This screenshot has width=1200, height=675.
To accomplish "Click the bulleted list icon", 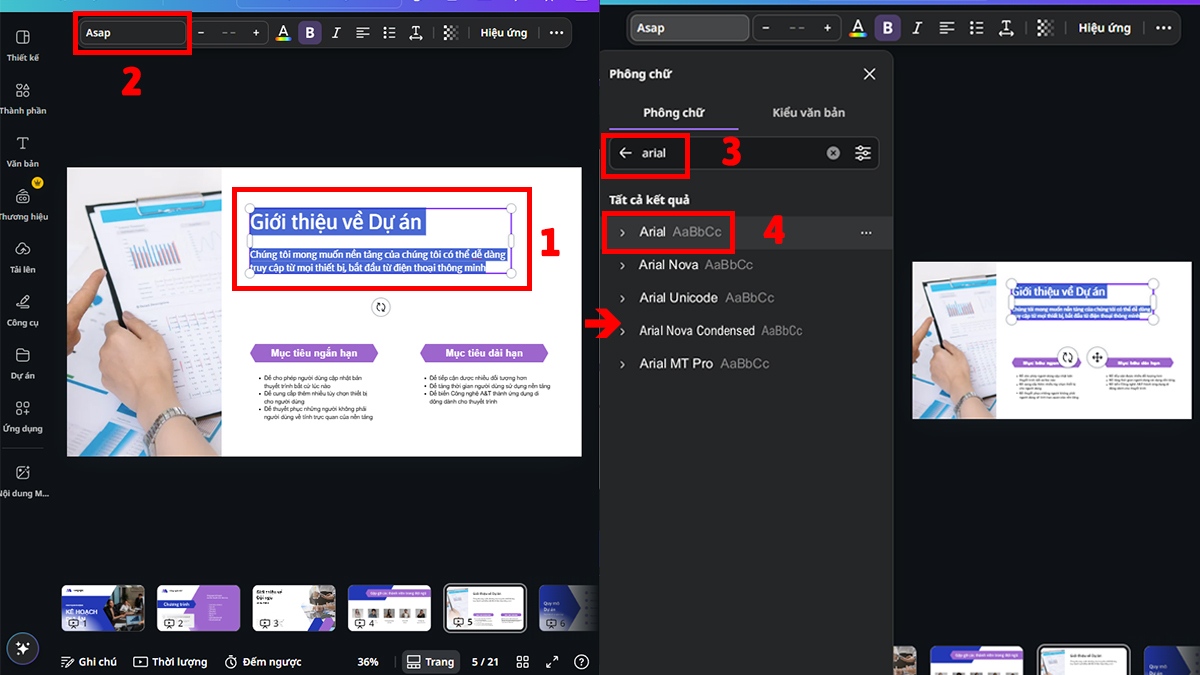I will point(389,31).
